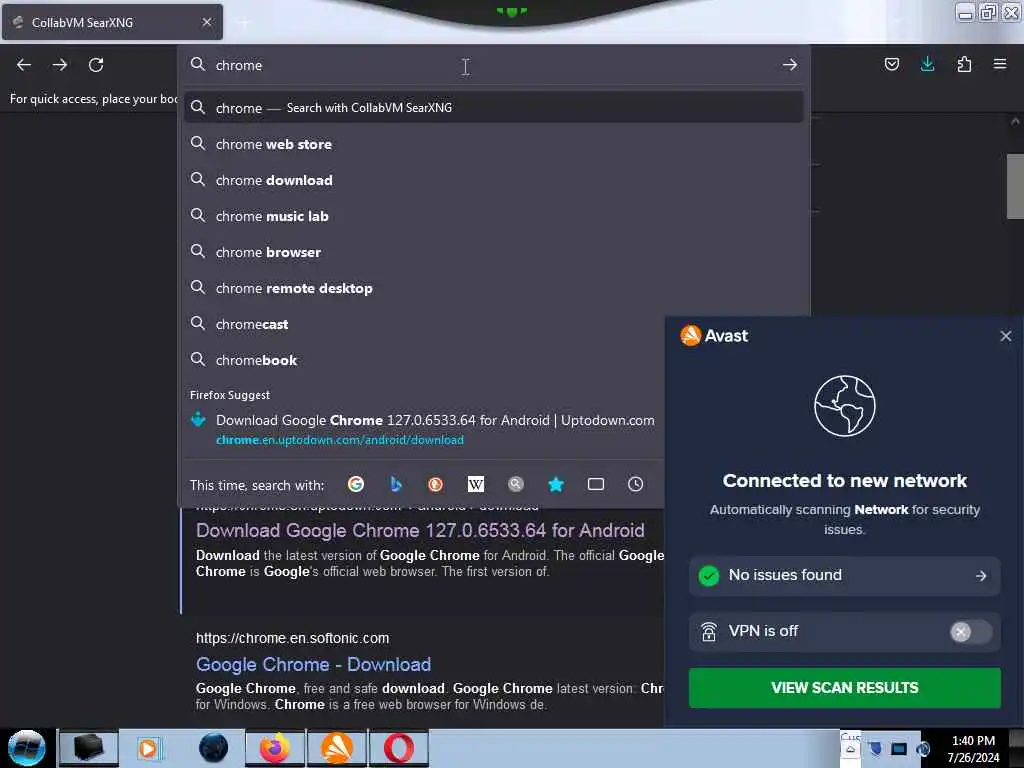The height and width of the screenshot is (768, 1024).
Task: Open the Avast icon on the taskbar
Action: (x=336, y=748)
